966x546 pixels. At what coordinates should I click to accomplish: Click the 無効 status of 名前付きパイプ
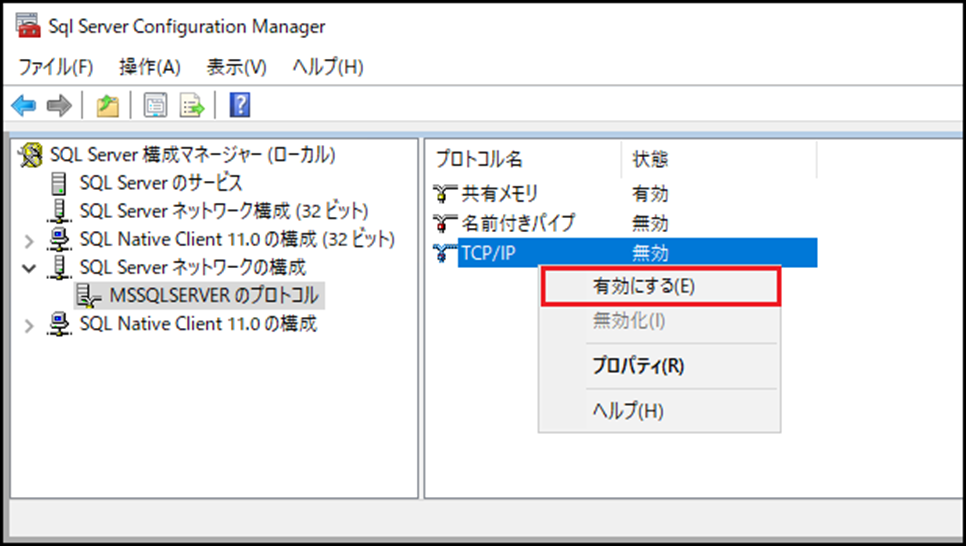click(650, 223)
